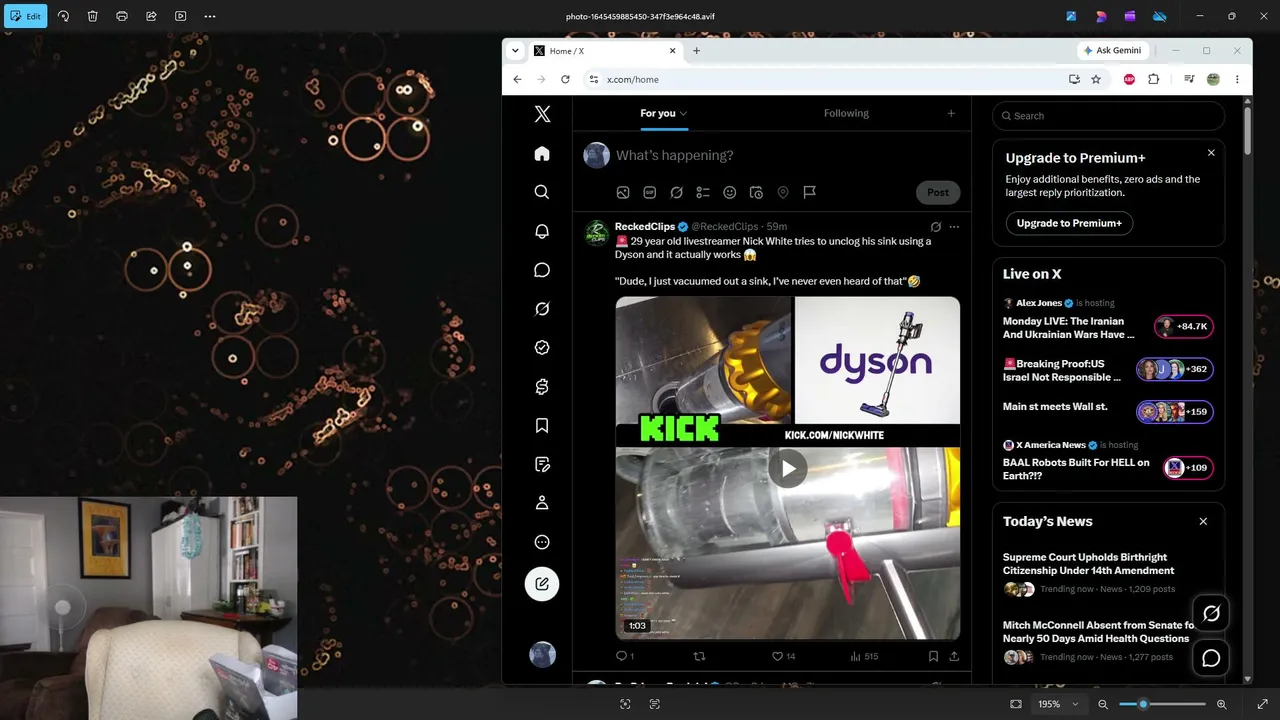Add a timeline tab with plus icon
The image size is (1280, 720).
pos(951,113)
